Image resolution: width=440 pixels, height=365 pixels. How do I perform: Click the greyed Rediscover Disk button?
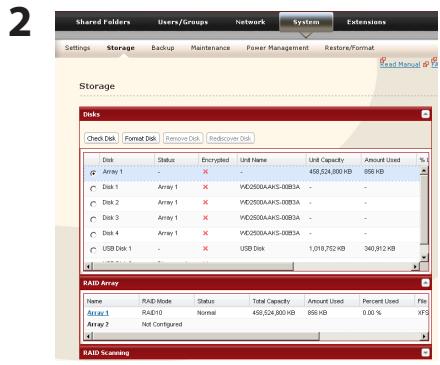[230, 138]
